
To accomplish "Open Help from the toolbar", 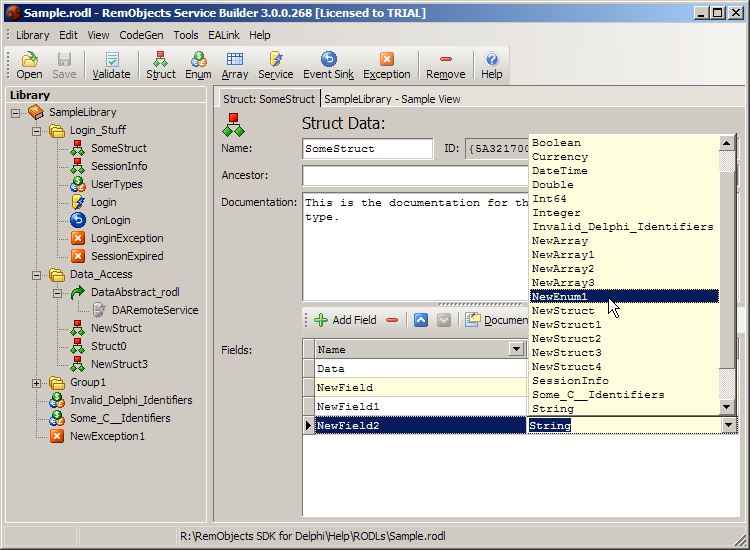I will tap(492, 65).
